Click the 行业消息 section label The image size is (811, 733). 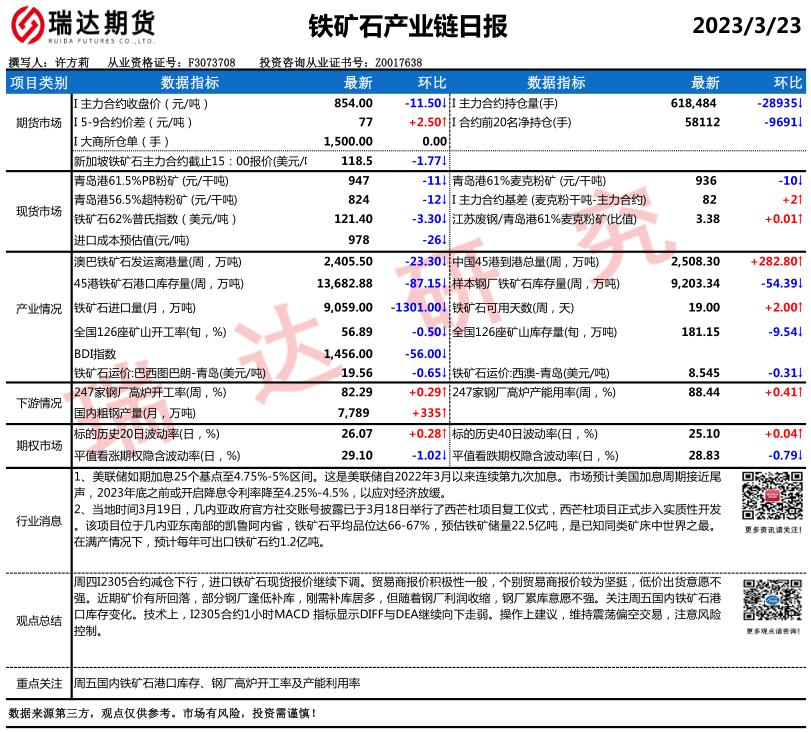coord(38,520)
